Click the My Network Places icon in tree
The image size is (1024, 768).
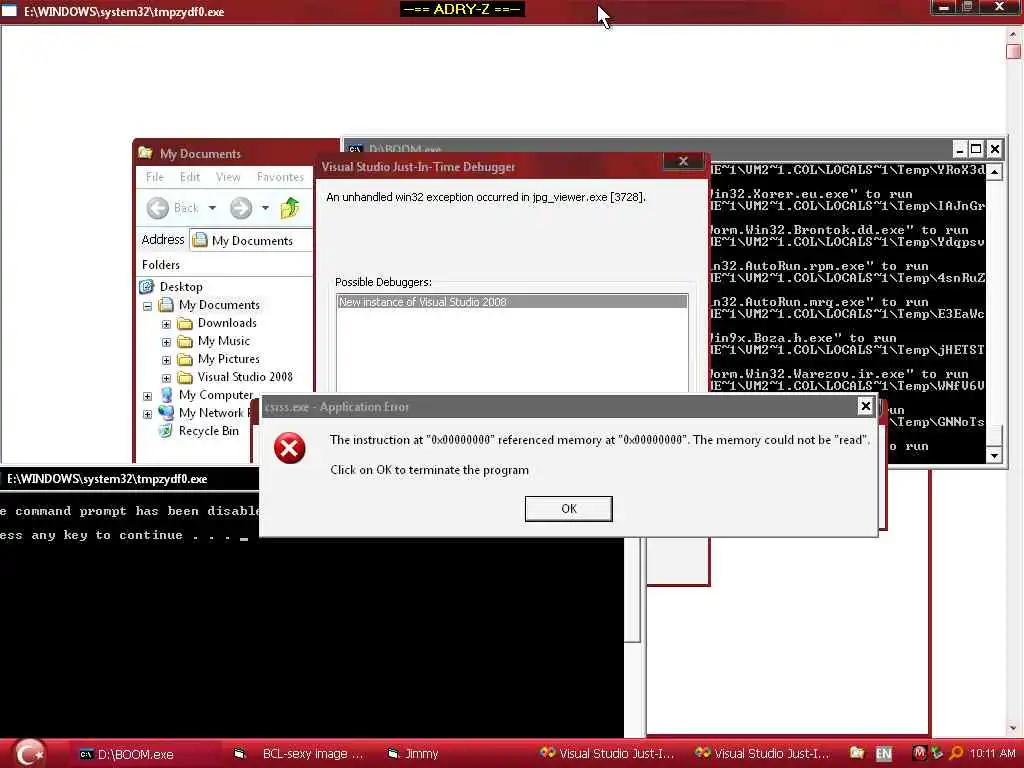pos(167,413)
